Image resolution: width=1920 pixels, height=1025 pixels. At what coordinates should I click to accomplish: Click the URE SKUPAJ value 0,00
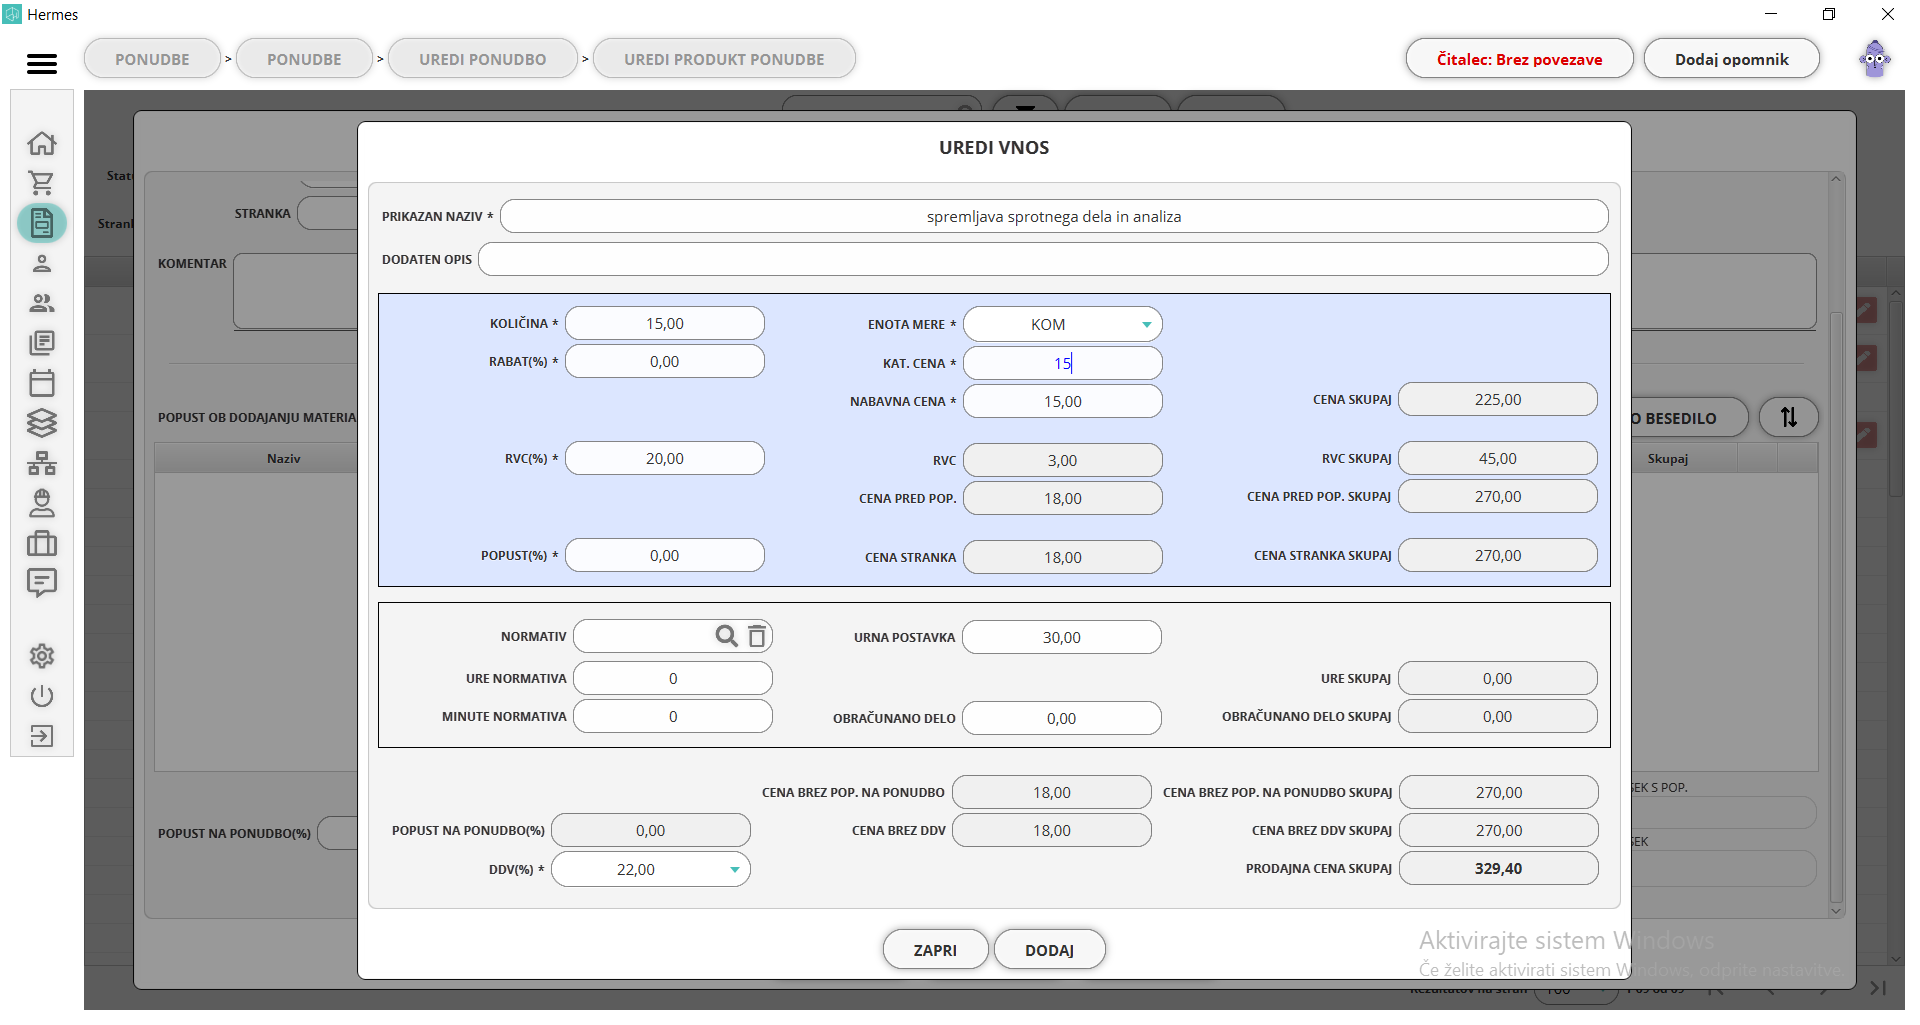(1498, 678)
